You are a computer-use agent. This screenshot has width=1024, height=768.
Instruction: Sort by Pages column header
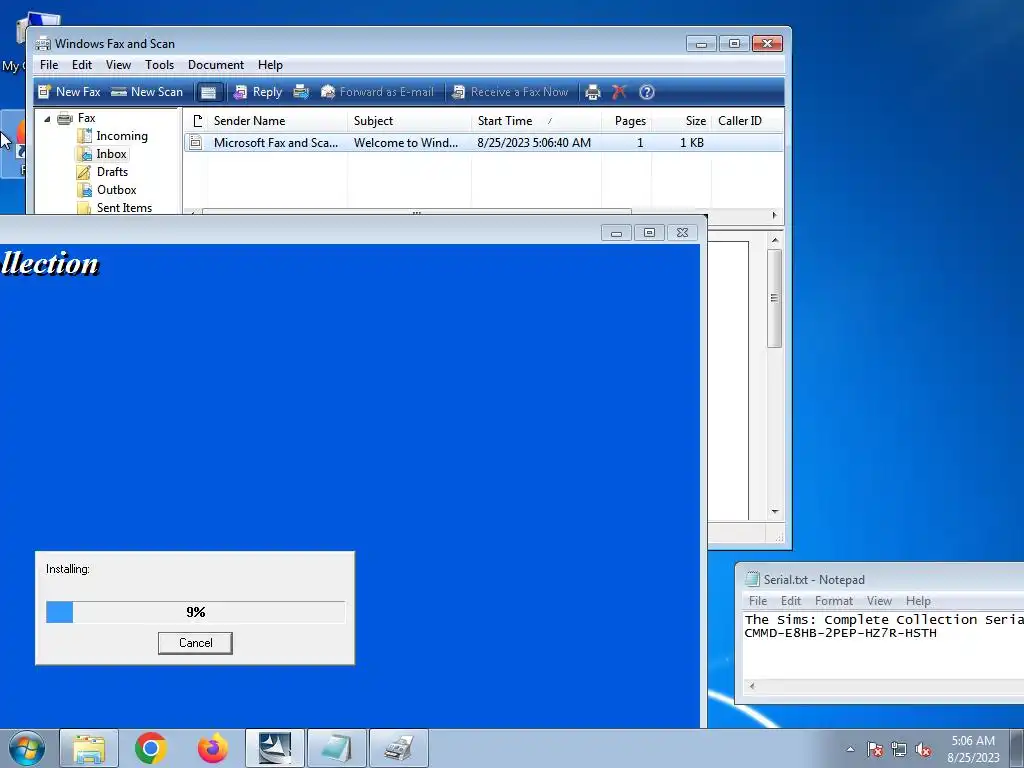click(x=626, y=121)
